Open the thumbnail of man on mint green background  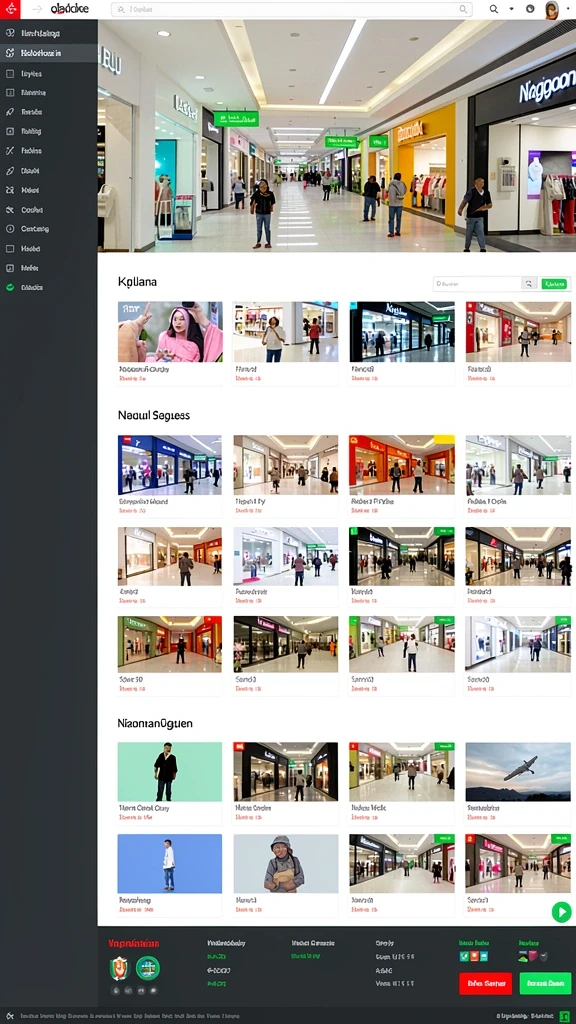coord(170,771)
